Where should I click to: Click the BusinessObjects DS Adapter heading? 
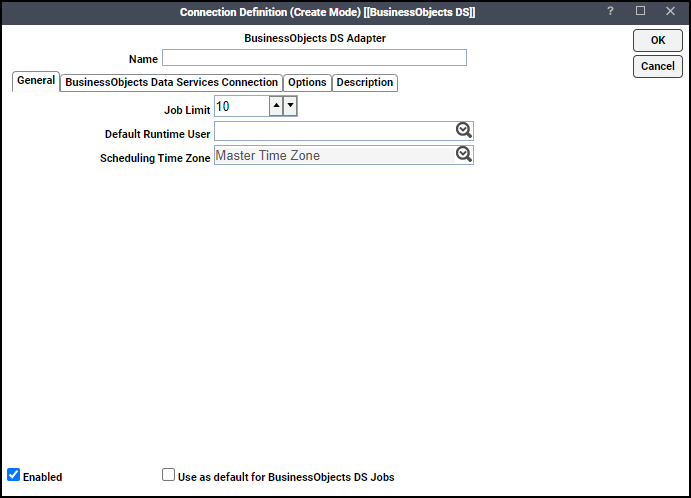(315, 38)
